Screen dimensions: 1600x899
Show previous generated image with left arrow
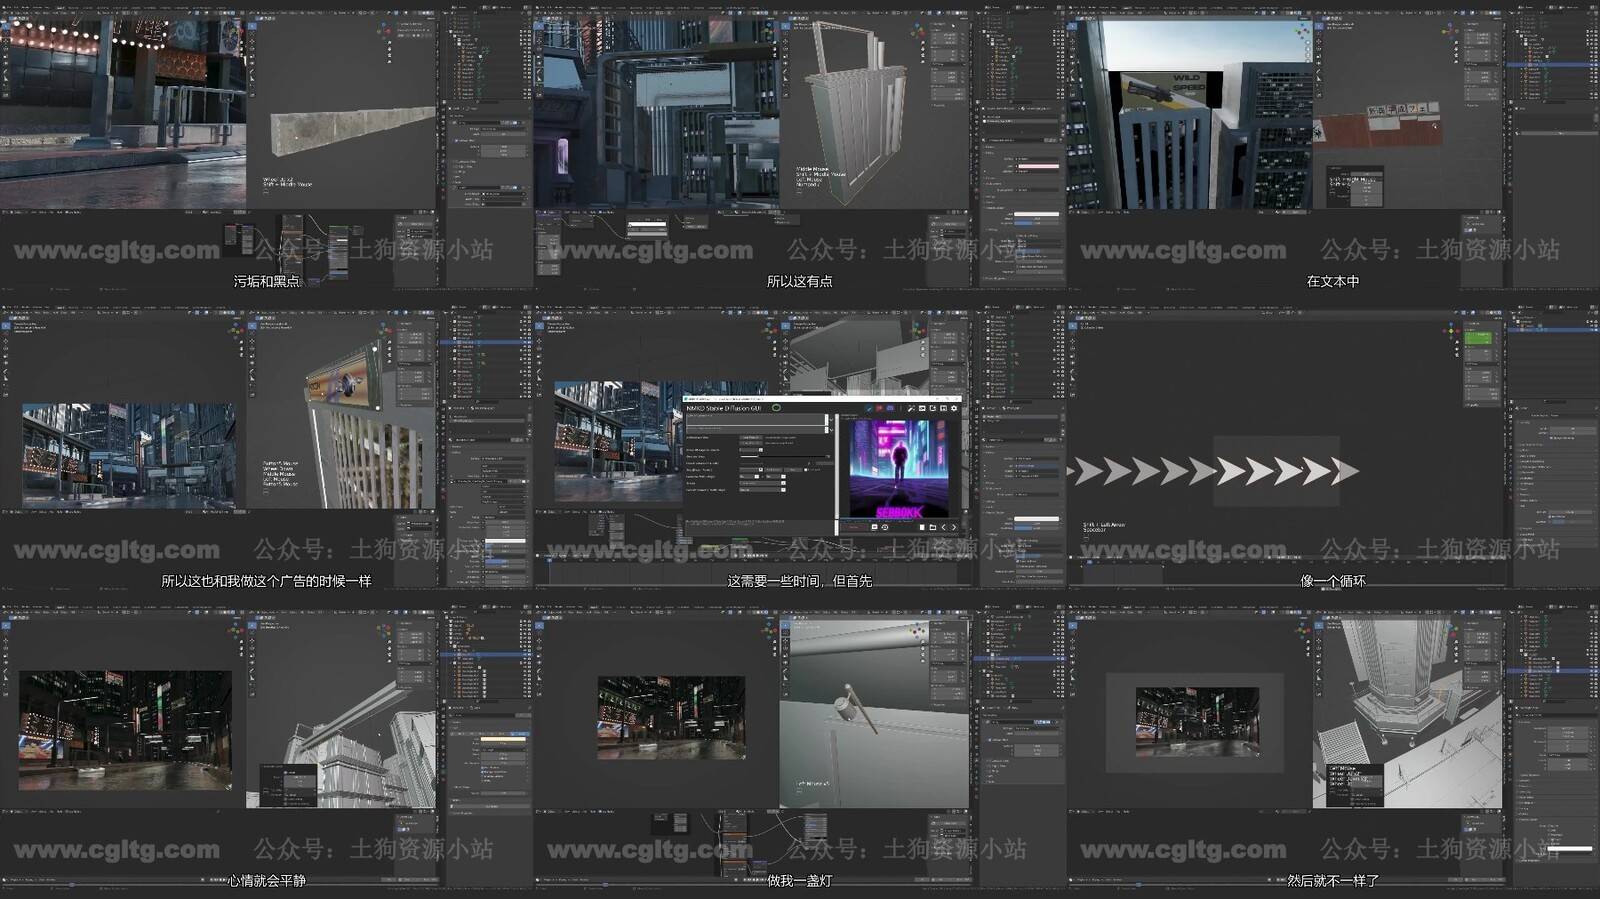click(x=944, y=527)
